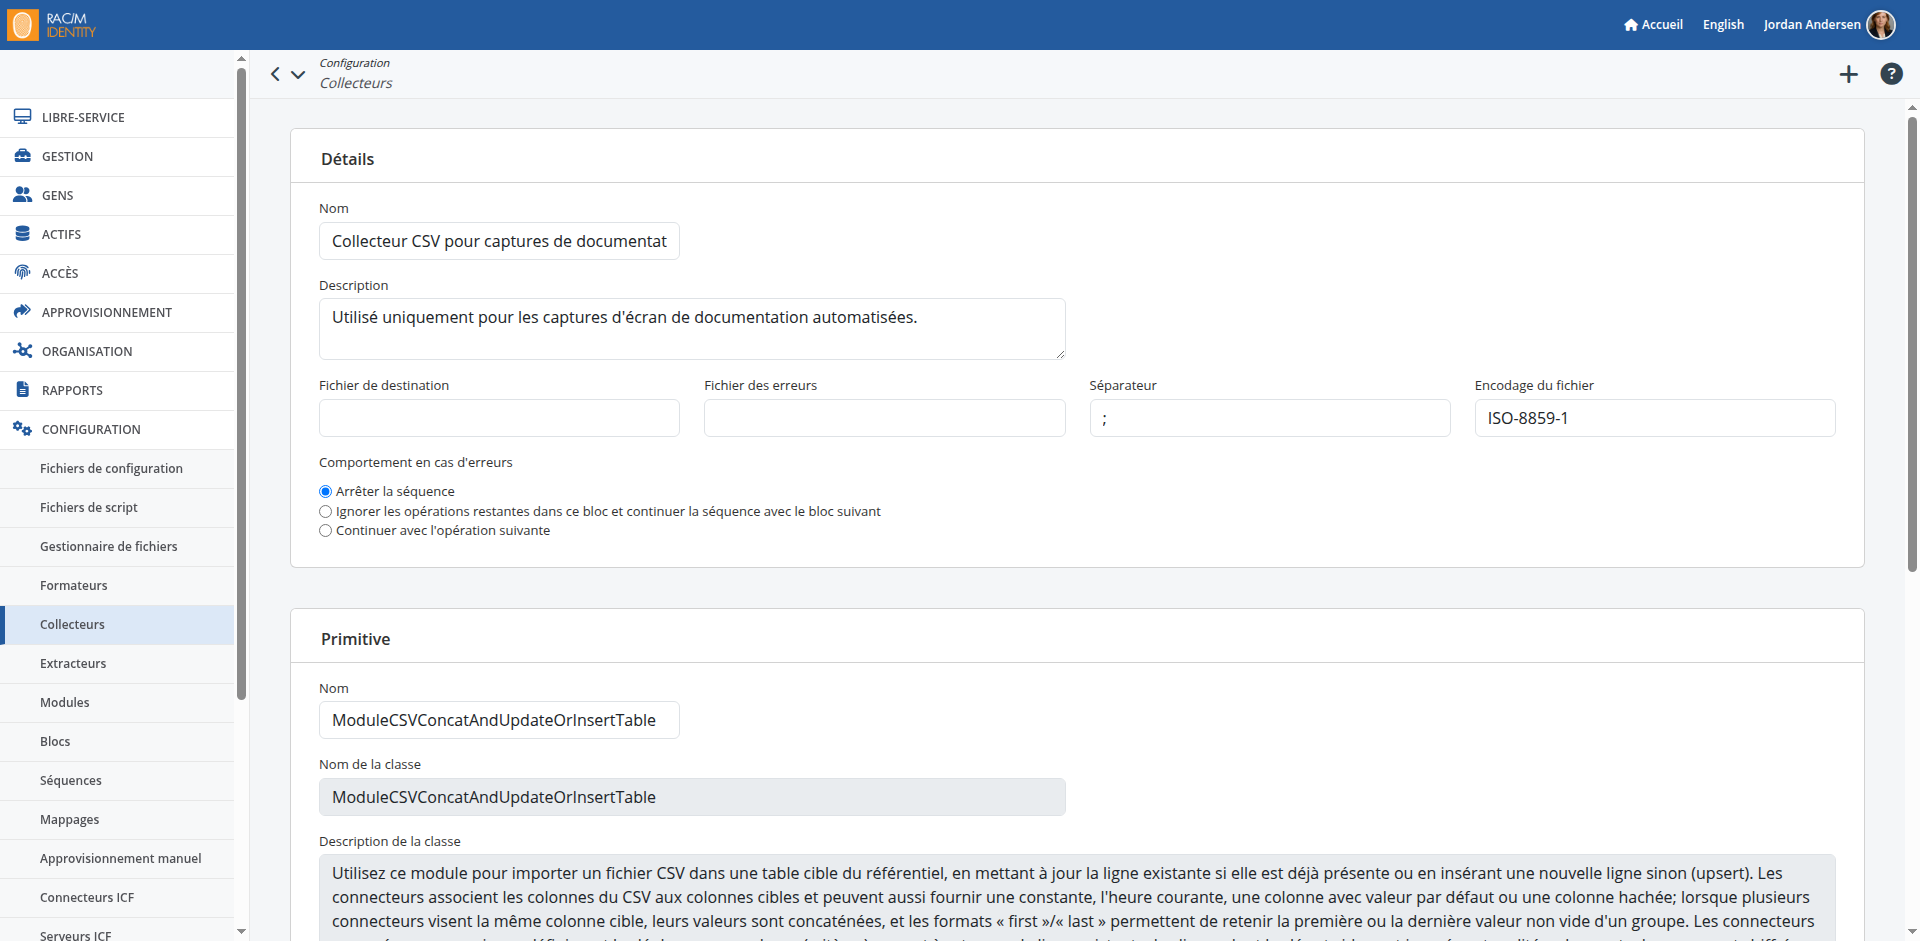Click the Configuration gears icon
This screenshot has width=1920, height=941.
click(x=22, y=429)
